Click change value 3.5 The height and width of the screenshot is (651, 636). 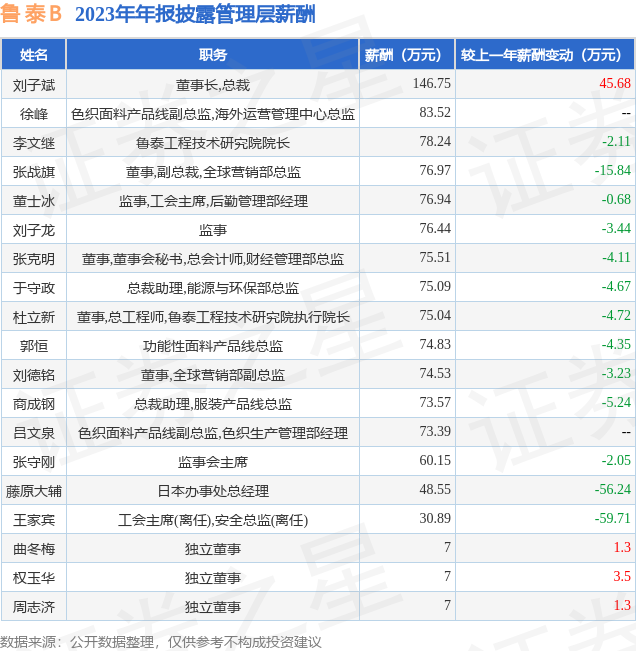[622, 576]
